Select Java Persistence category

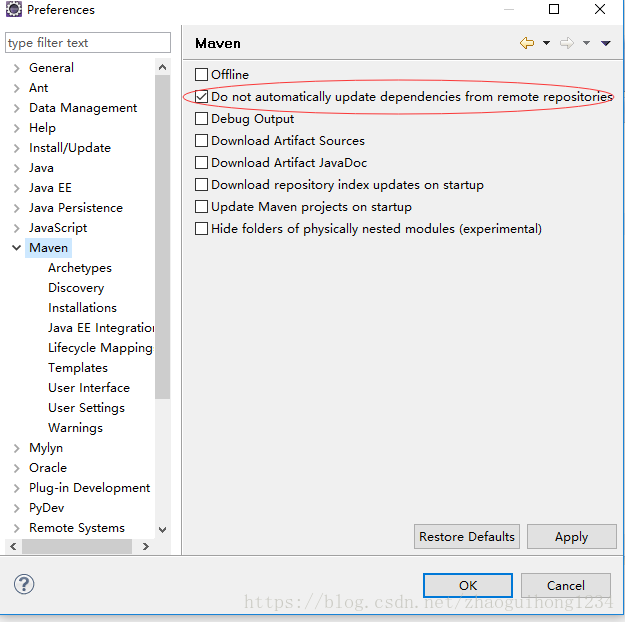[76, 208]
